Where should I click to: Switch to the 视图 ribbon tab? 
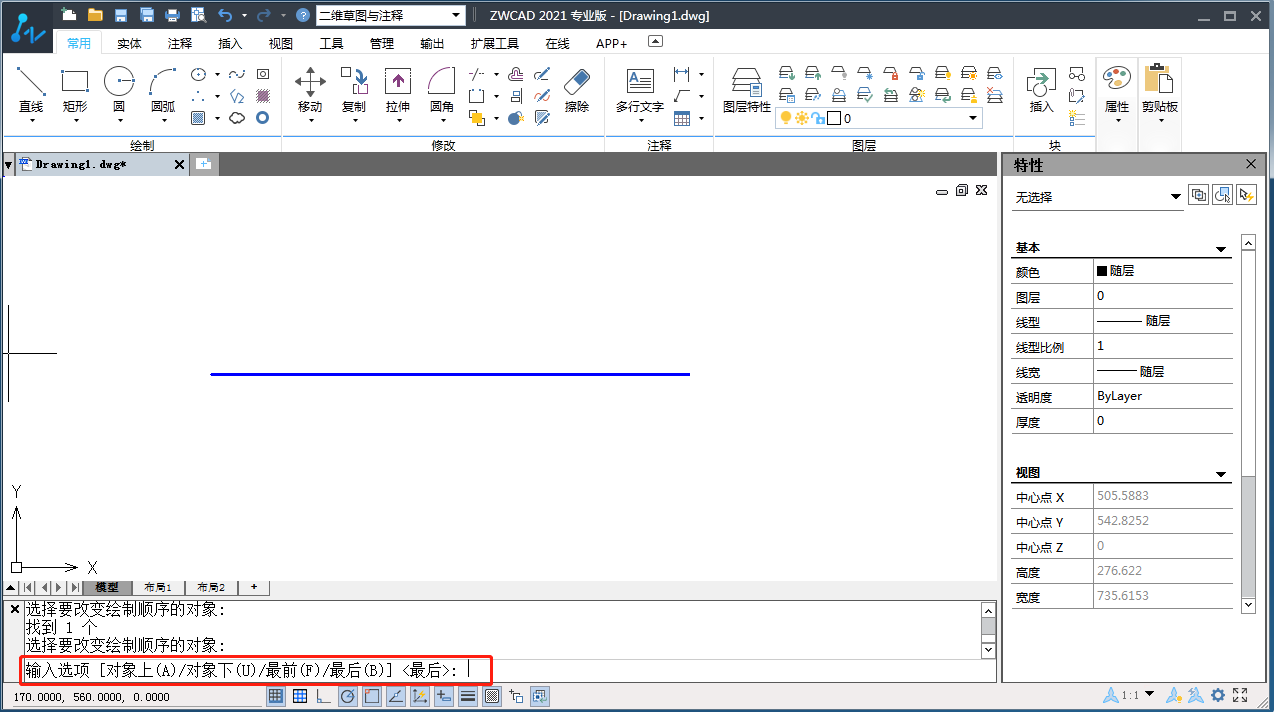coord(281,43)
